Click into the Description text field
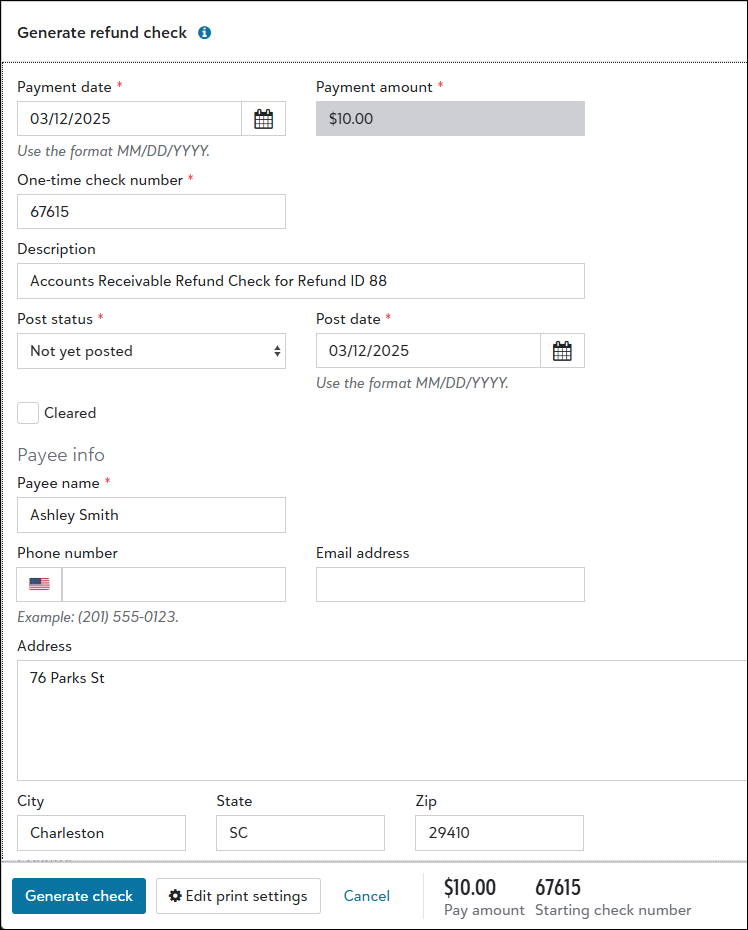This screenshot has width=748, height=930. 301,281
